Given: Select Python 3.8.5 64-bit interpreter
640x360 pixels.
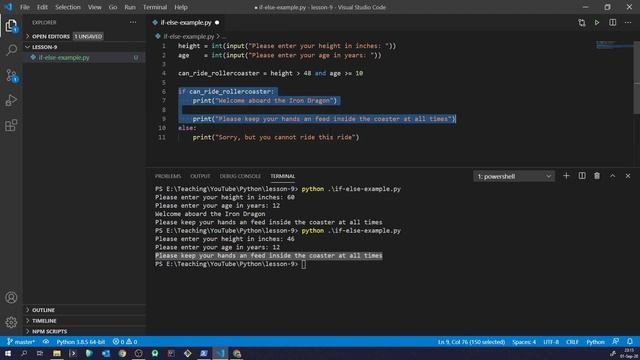Looking at the screenshot, I should pos(81,342).
